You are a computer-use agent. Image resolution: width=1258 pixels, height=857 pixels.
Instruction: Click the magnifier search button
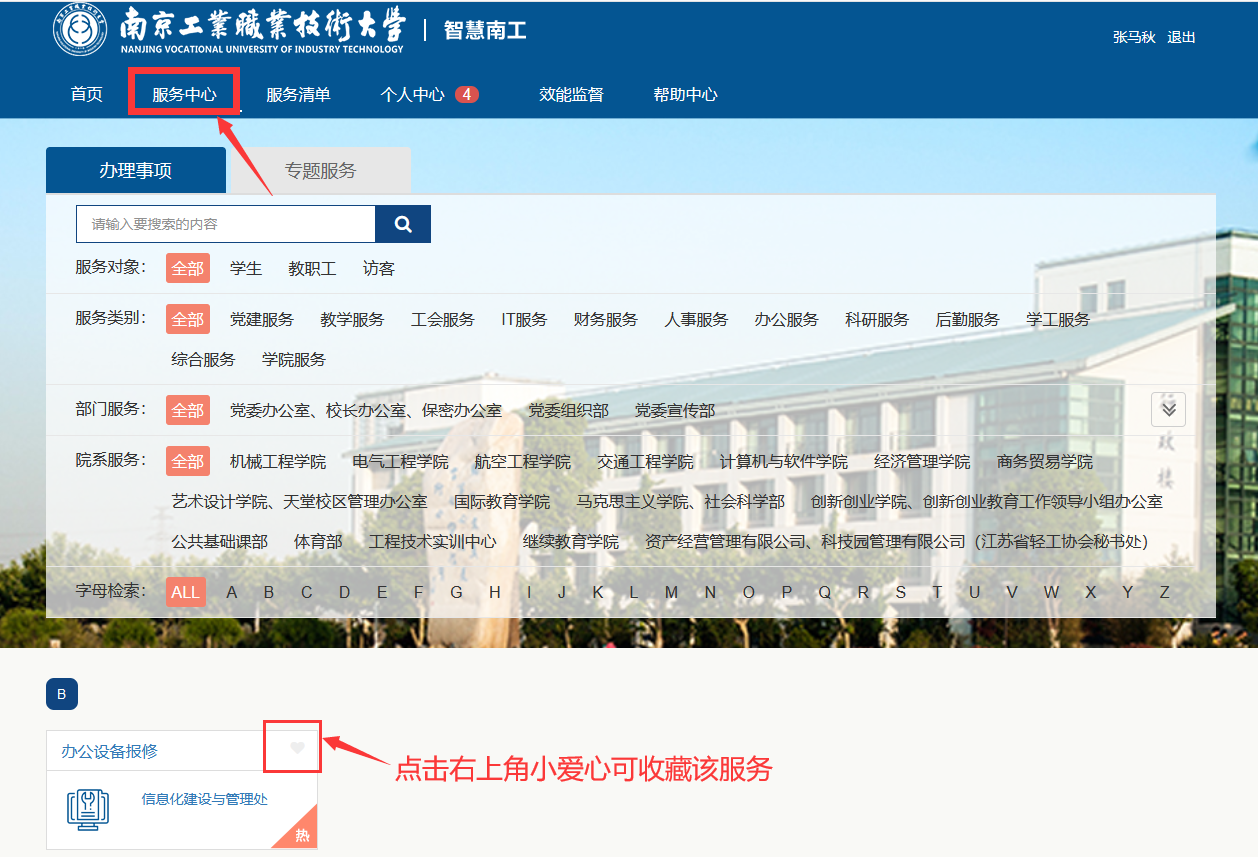pyautogui.click(x=403, y=224)
